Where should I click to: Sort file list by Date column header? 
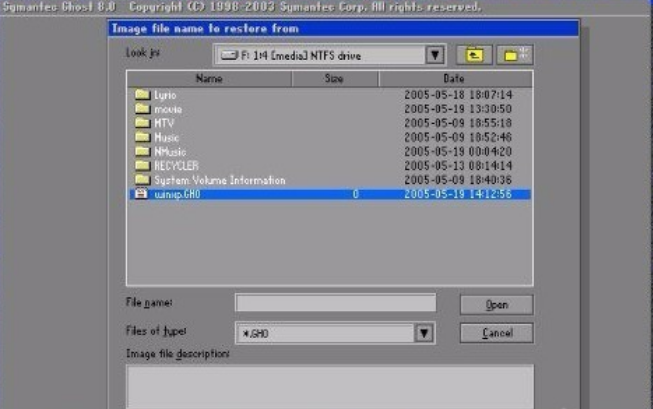pos(454,78)
